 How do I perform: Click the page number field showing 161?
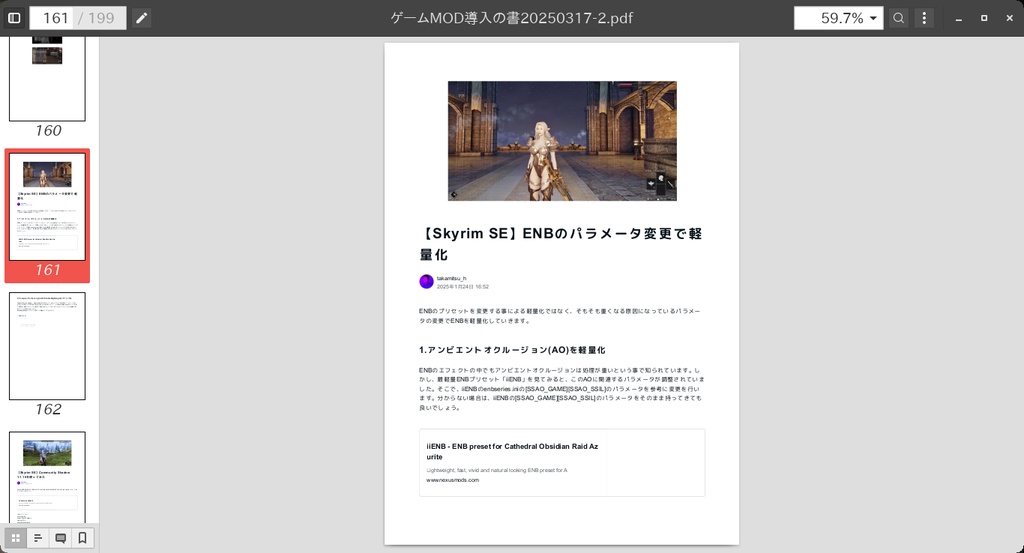pyautogui.click(x=52, y=18)
